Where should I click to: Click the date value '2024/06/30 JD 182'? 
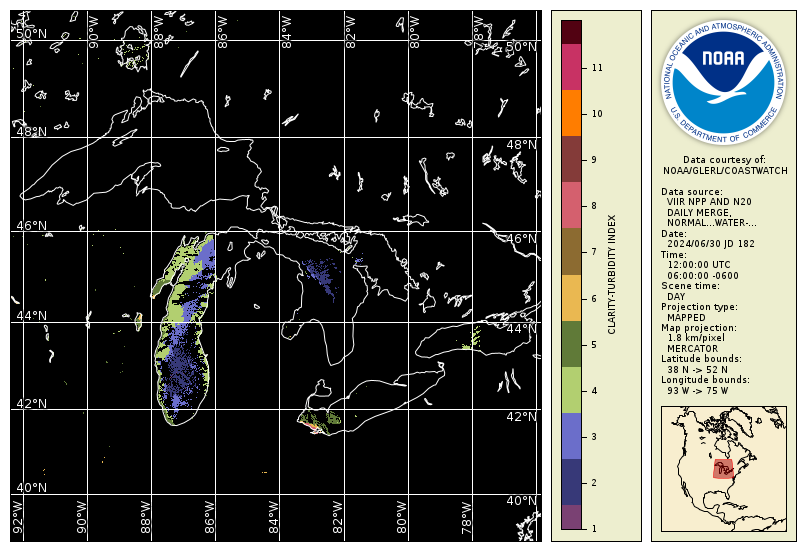pyautogui.click(x=710, y=244)
